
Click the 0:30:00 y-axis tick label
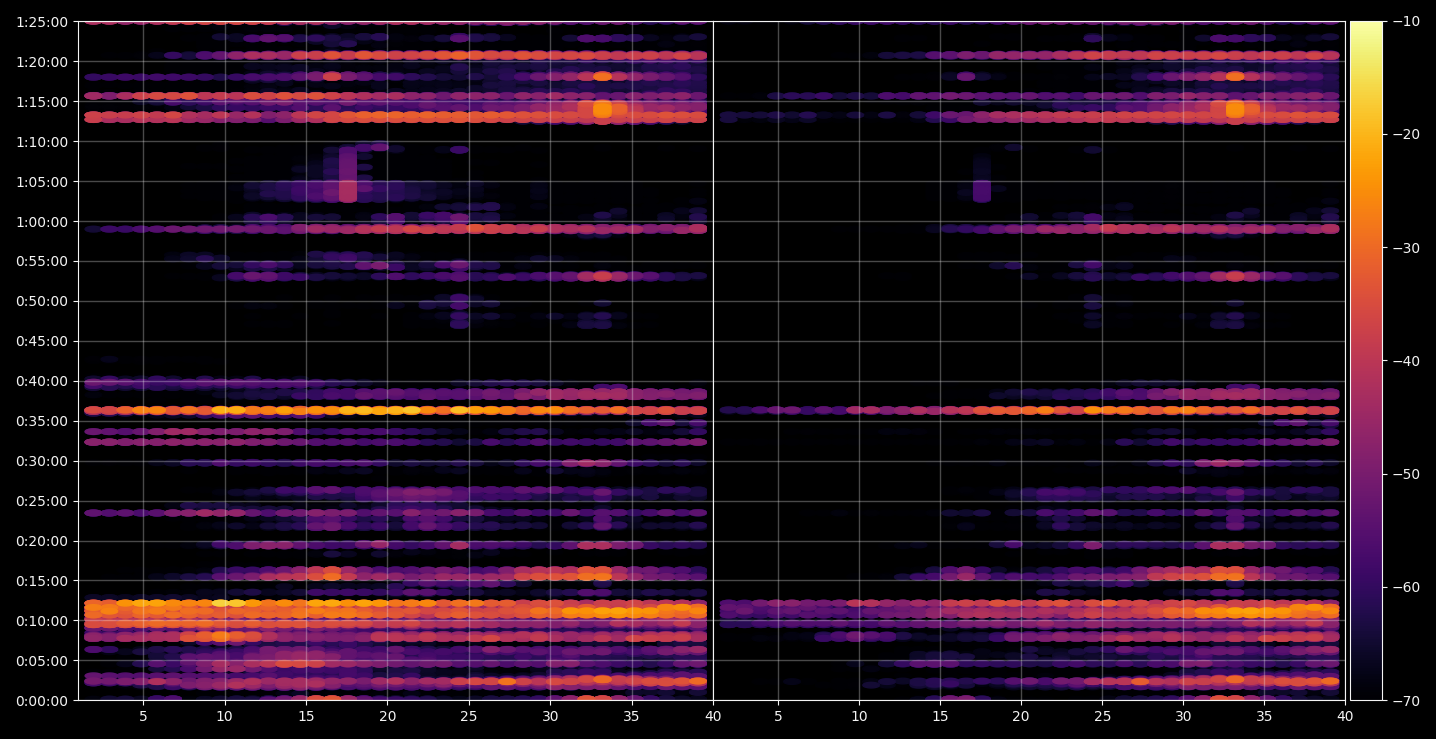(42, 461)
